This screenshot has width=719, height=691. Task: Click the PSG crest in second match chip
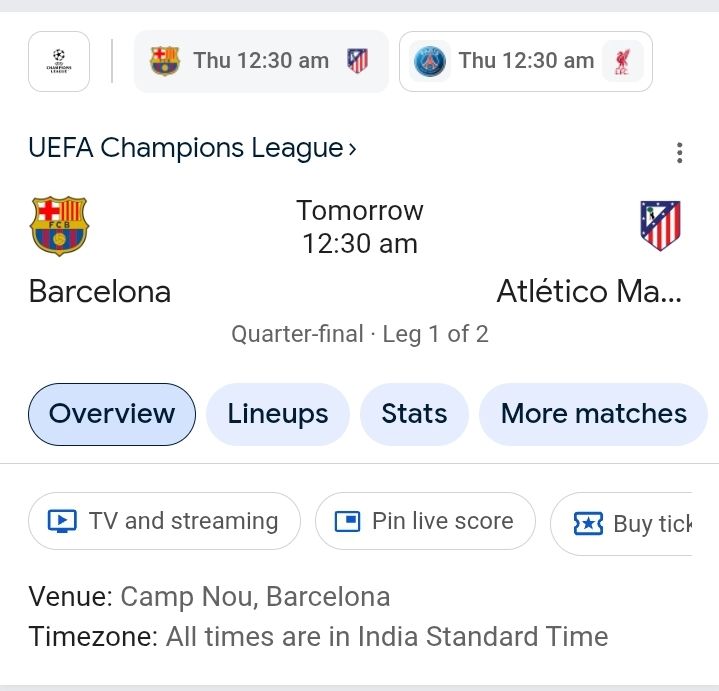[x=430, y=61]
